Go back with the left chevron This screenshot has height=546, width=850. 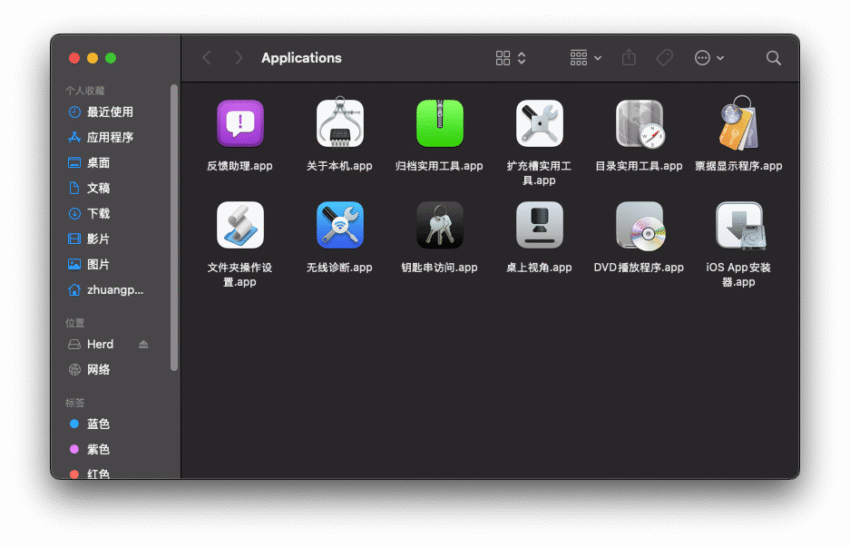pos(207,57)
